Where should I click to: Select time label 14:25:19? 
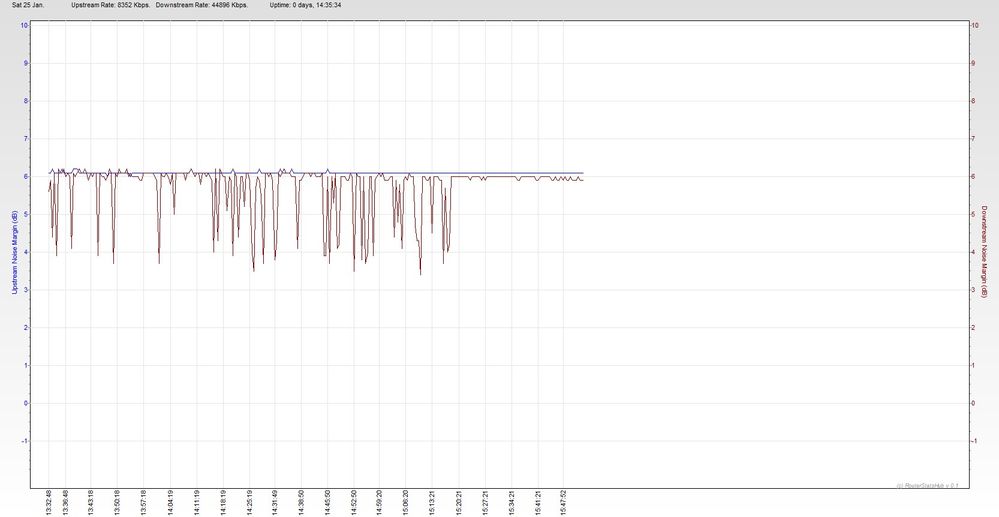click(x=249, y=502)
